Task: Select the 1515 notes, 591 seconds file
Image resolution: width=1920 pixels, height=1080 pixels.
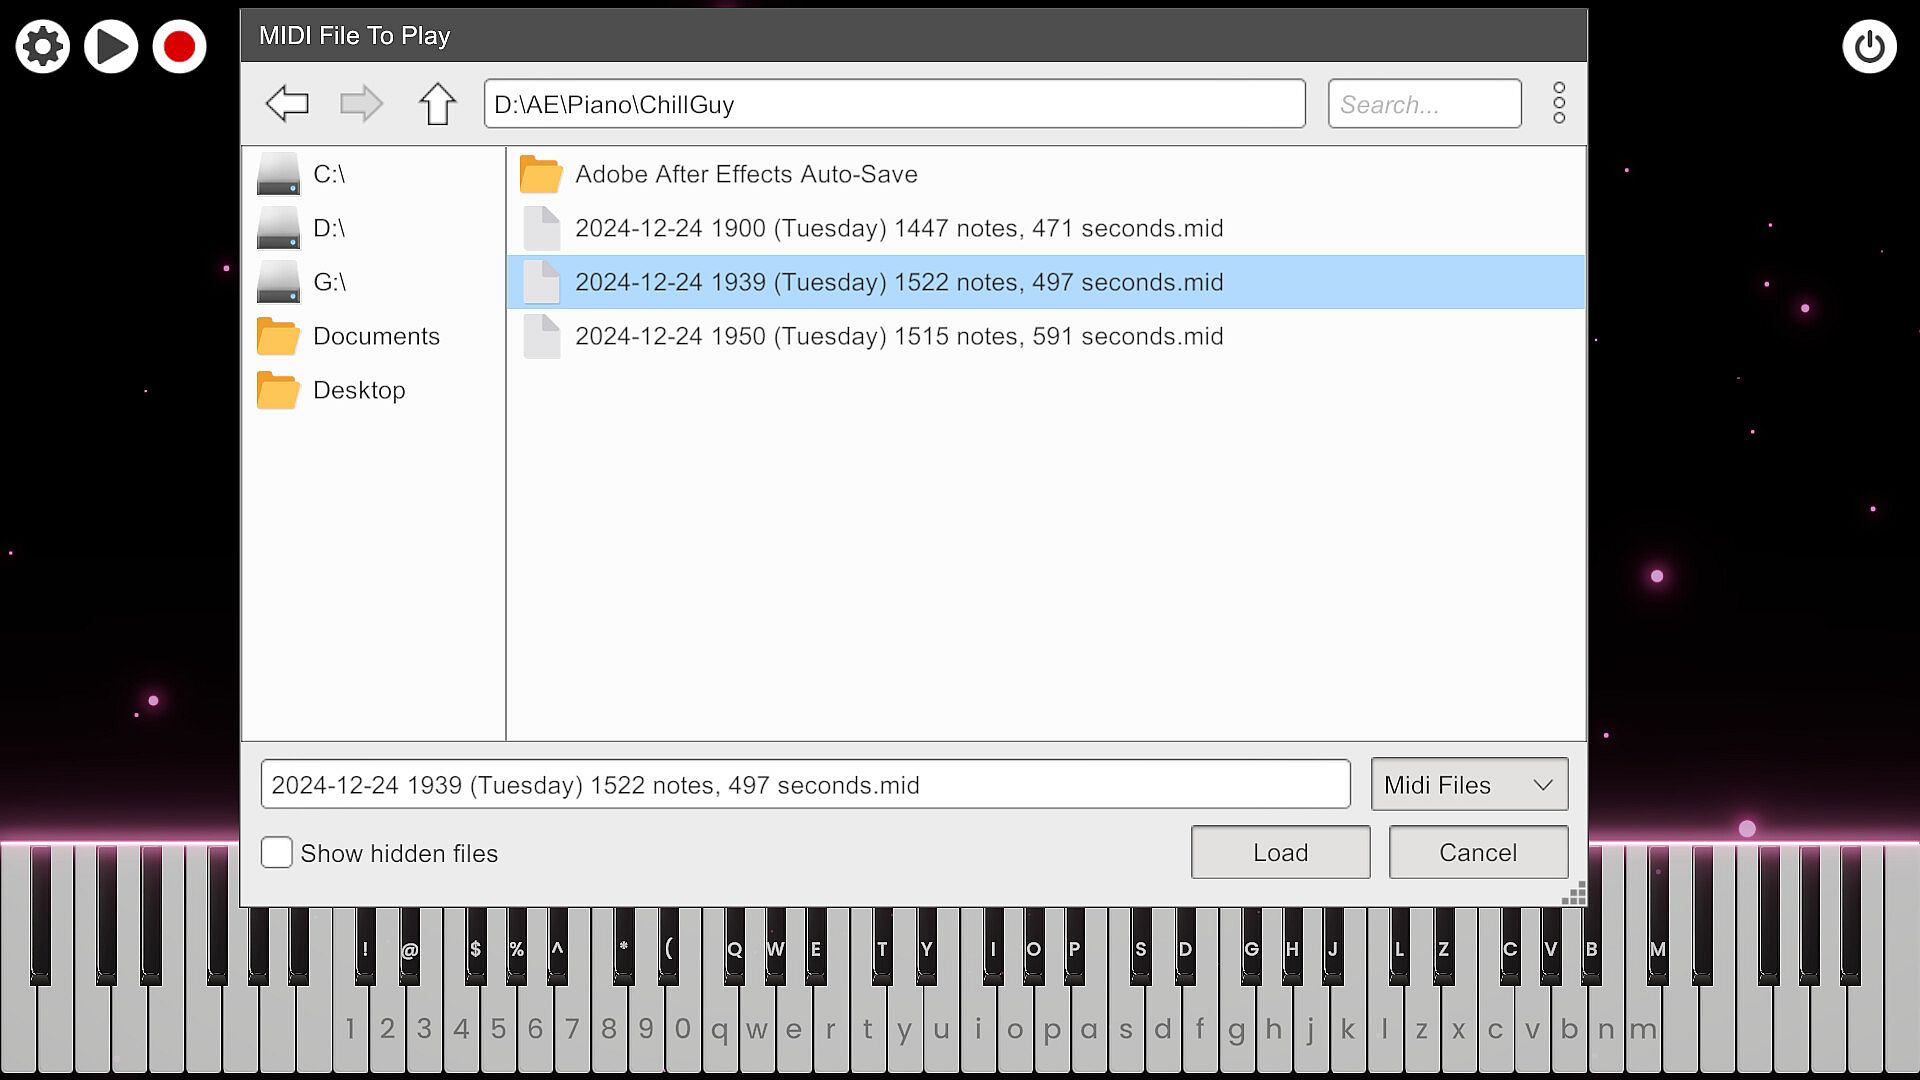Action: (x=898, y=336)
